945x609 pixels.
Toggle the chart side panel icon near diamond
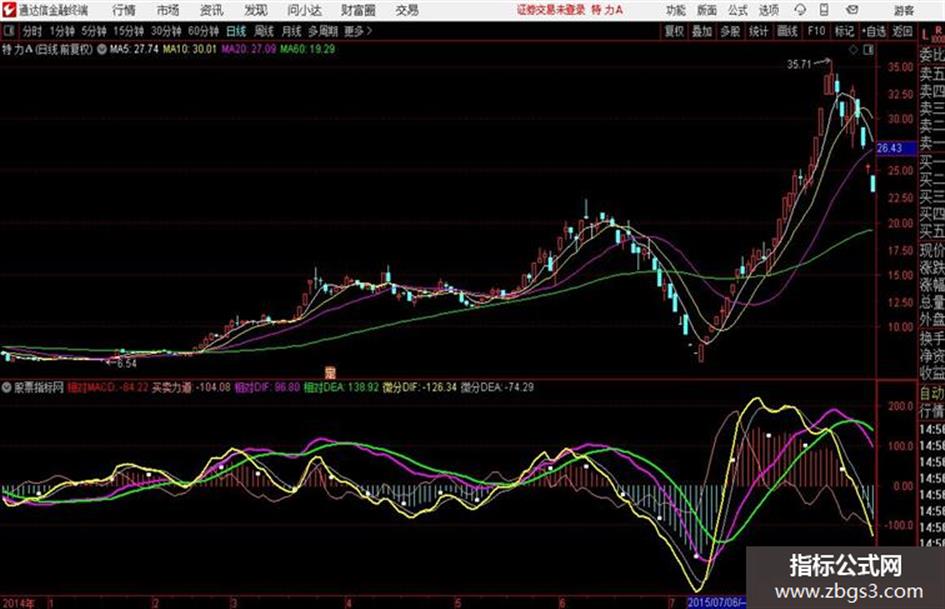pos(868,51)
